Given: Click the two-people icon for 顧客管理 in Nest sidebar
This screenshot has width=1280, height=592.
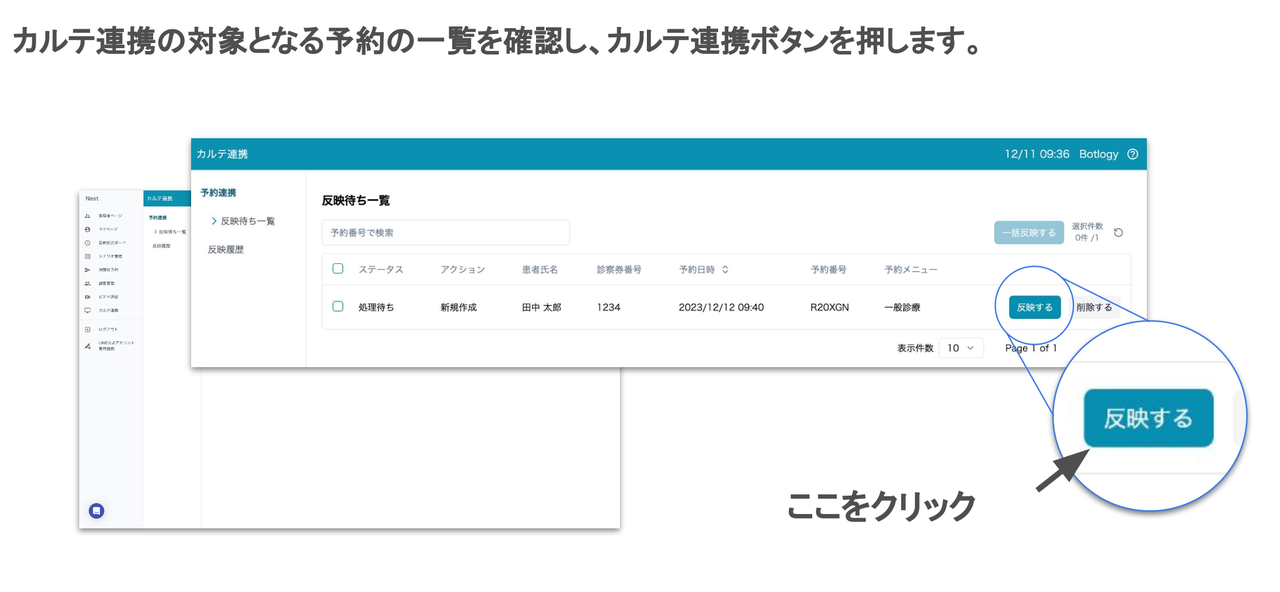Looking at the screenshot, I should click(x=87, y=283).
